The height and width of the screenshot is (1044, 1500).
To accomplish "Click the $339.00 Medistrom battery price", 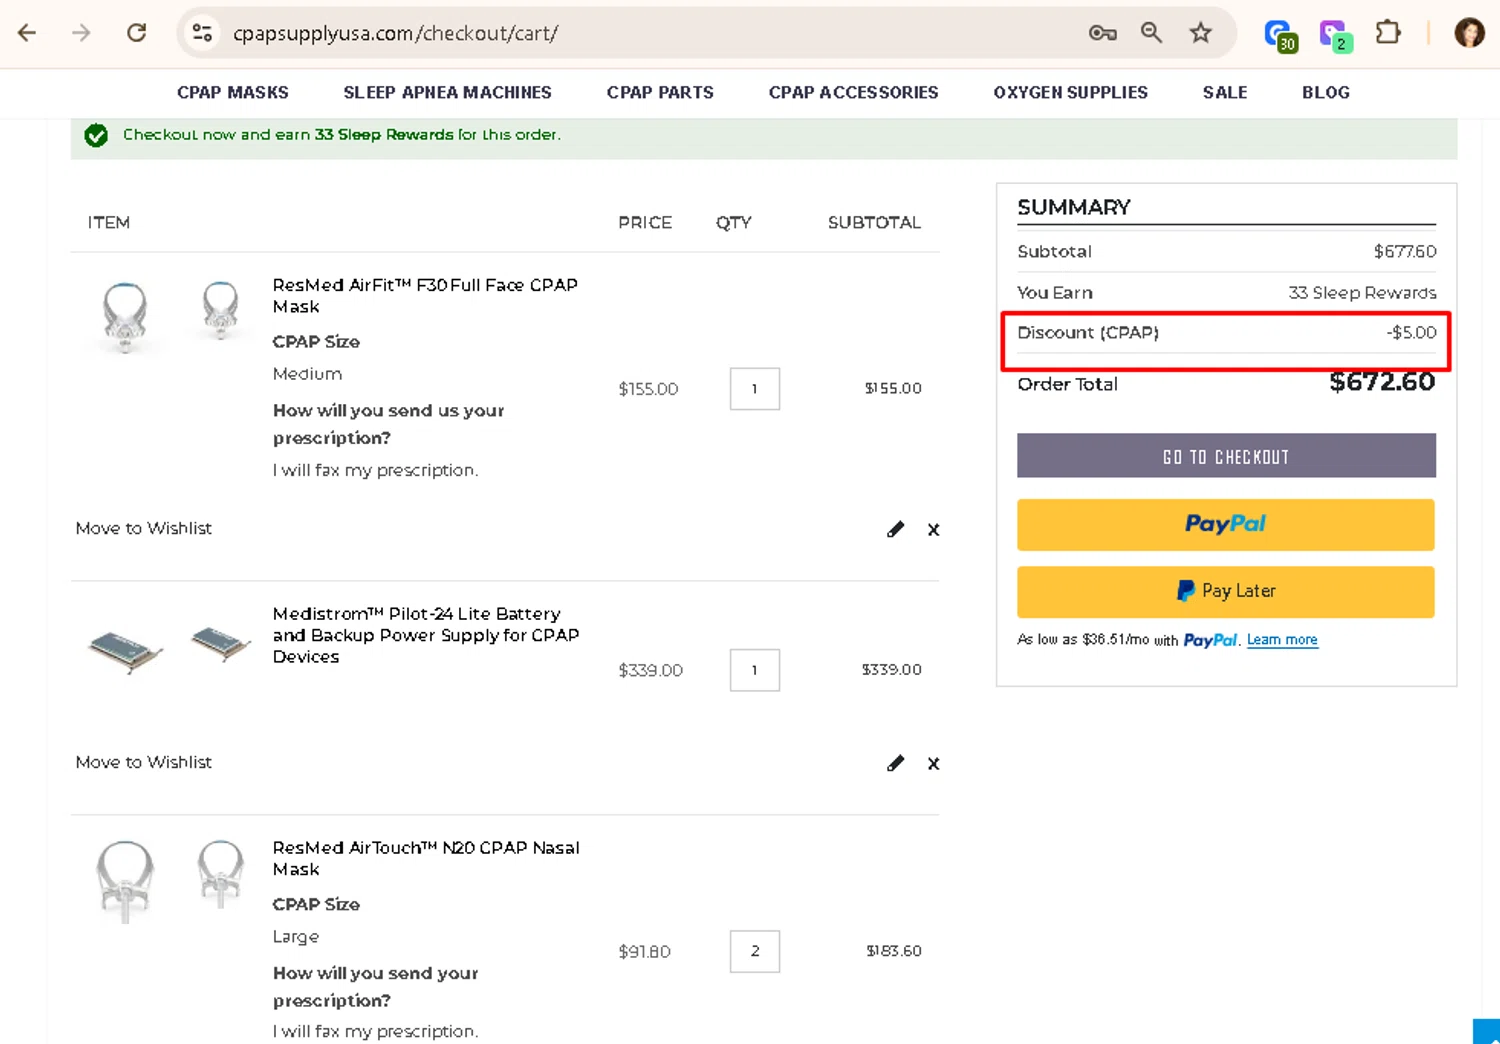I will (x=650, y=670).
